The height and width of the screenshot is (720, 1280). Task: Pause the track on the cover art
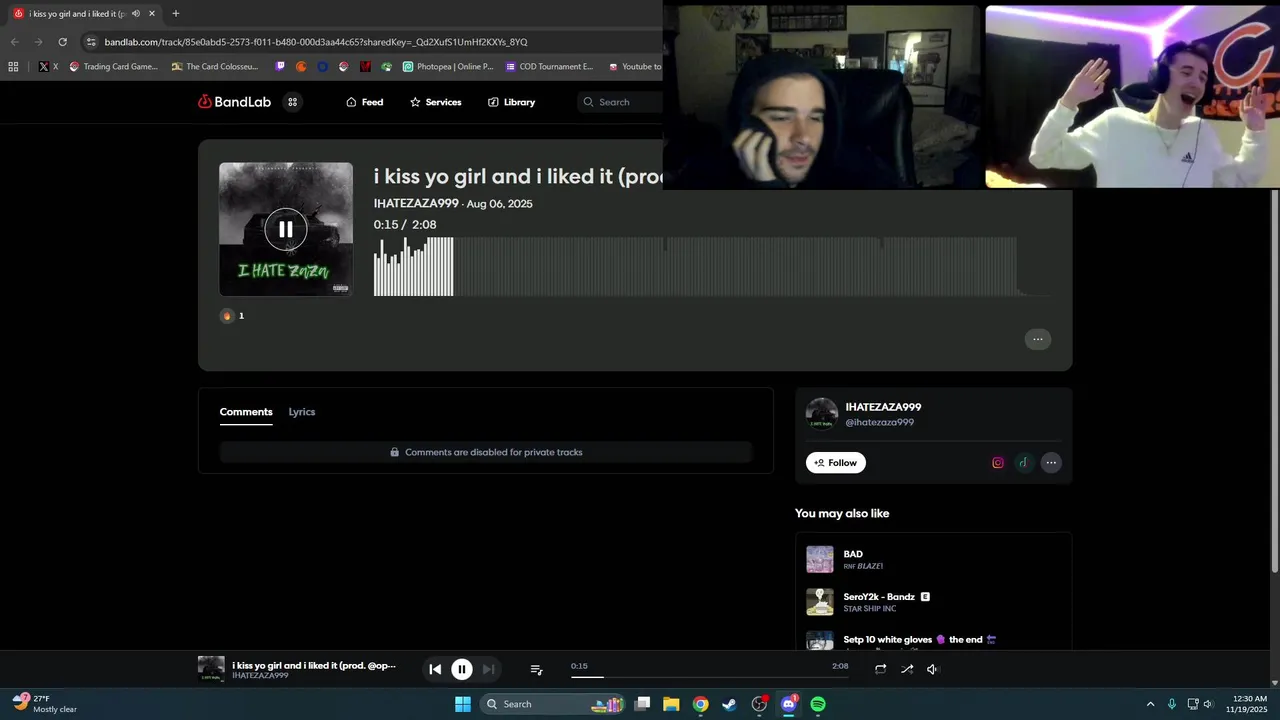pos(286,229)
